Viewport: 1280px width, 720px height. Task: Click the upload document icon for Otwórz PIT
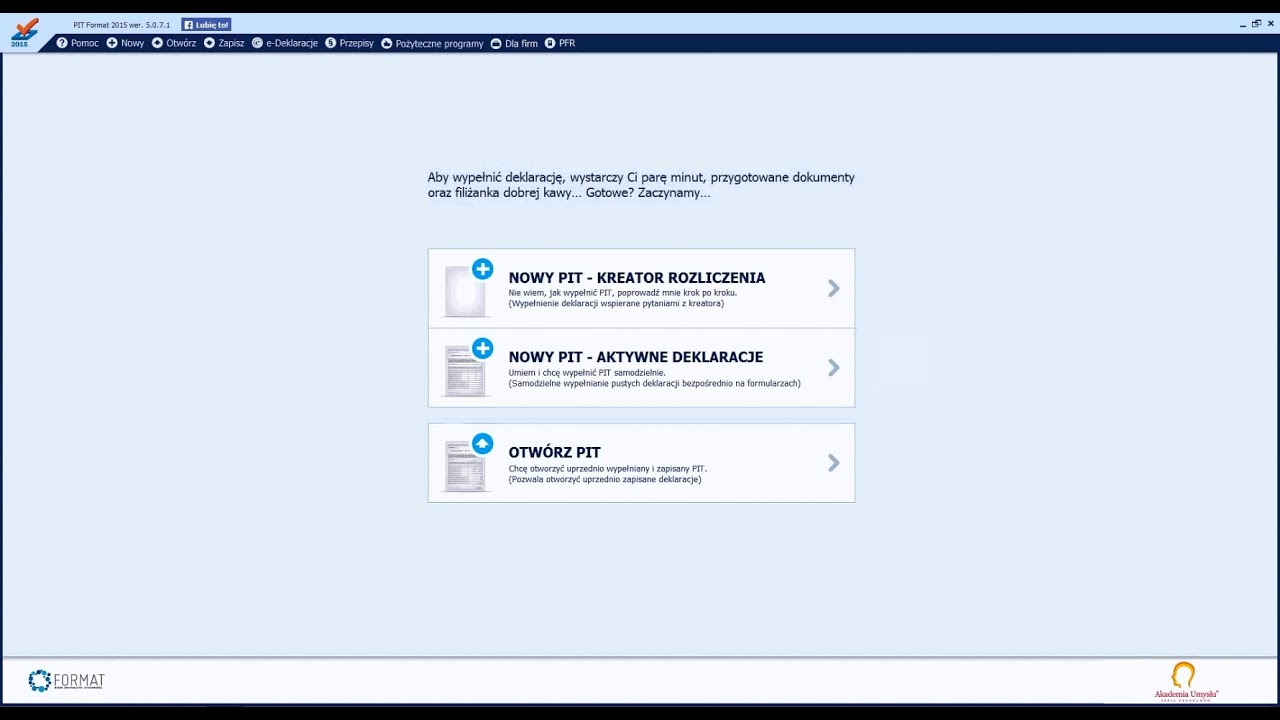468,463
